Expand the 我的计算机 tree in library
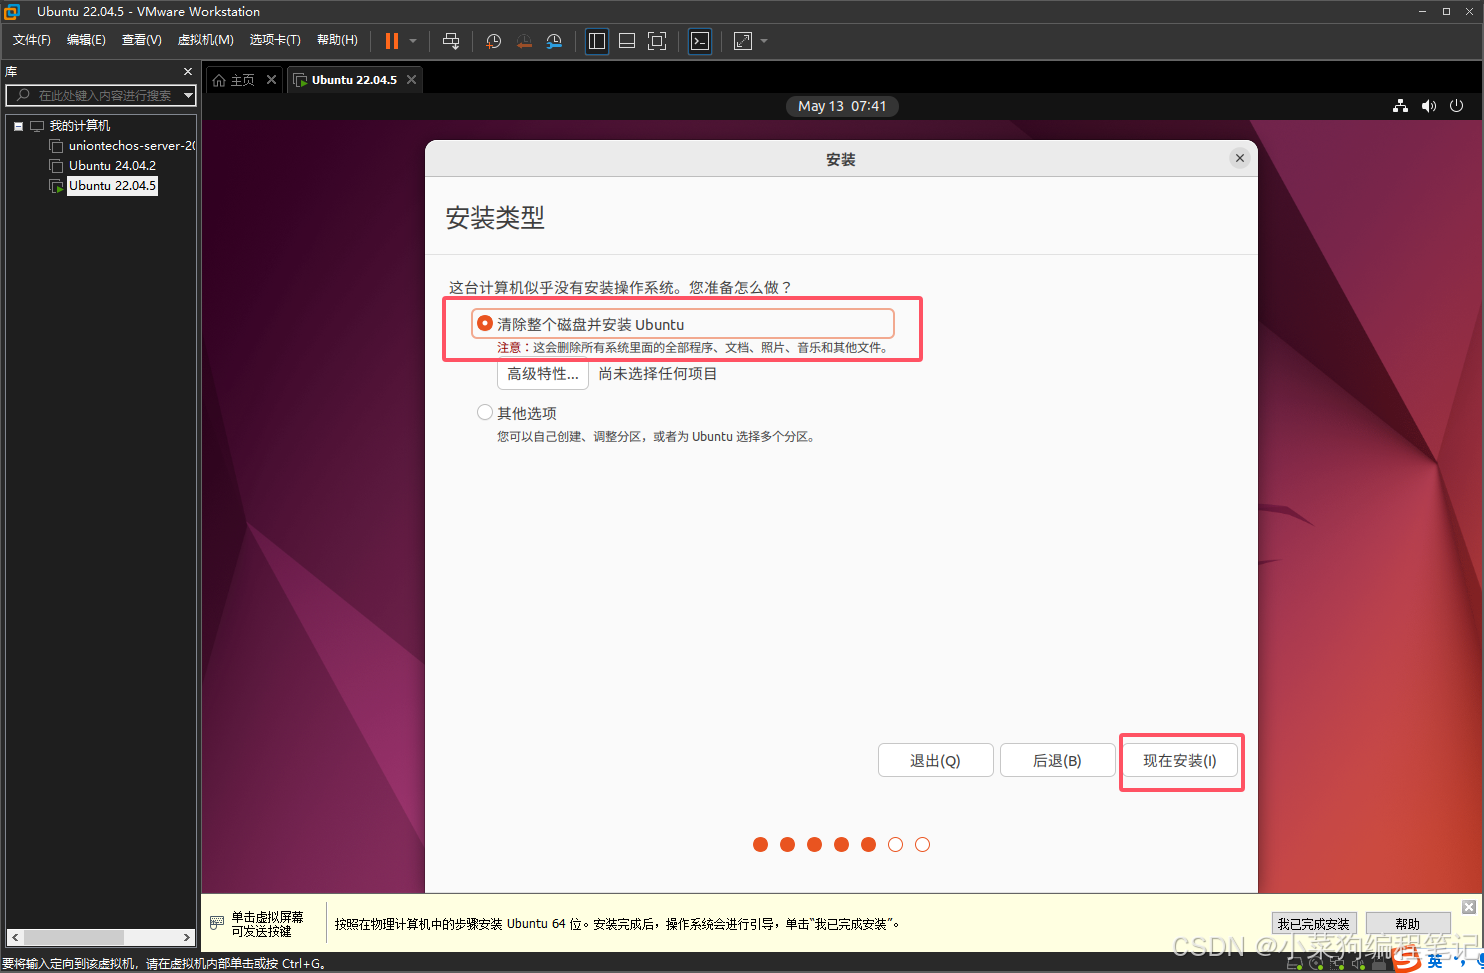The image size is (1484, 973). (18, 125)
